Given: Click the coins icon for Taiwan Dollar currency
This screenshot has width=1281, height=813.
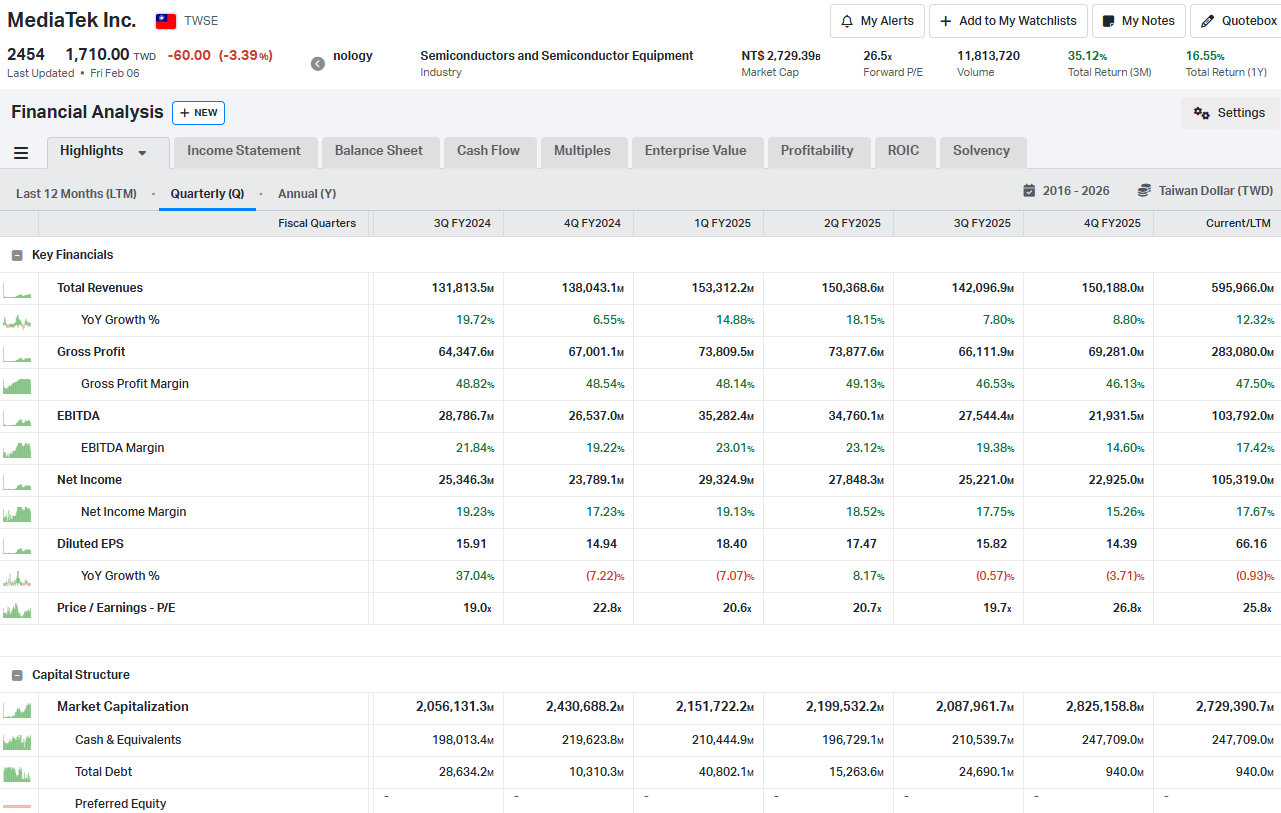Looking at the screenshot, I should [1144, 190].
